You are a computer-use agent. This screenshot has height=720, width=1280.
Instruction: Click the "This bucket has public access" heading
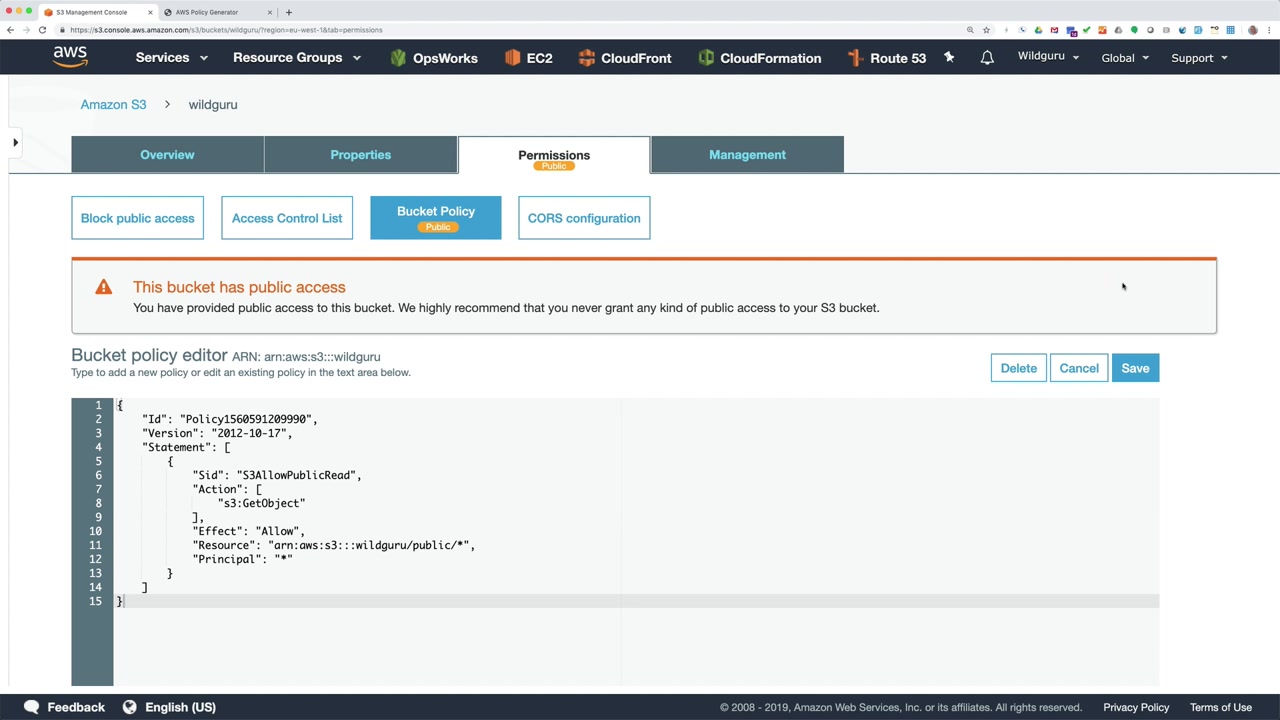(x=239, y=287)
